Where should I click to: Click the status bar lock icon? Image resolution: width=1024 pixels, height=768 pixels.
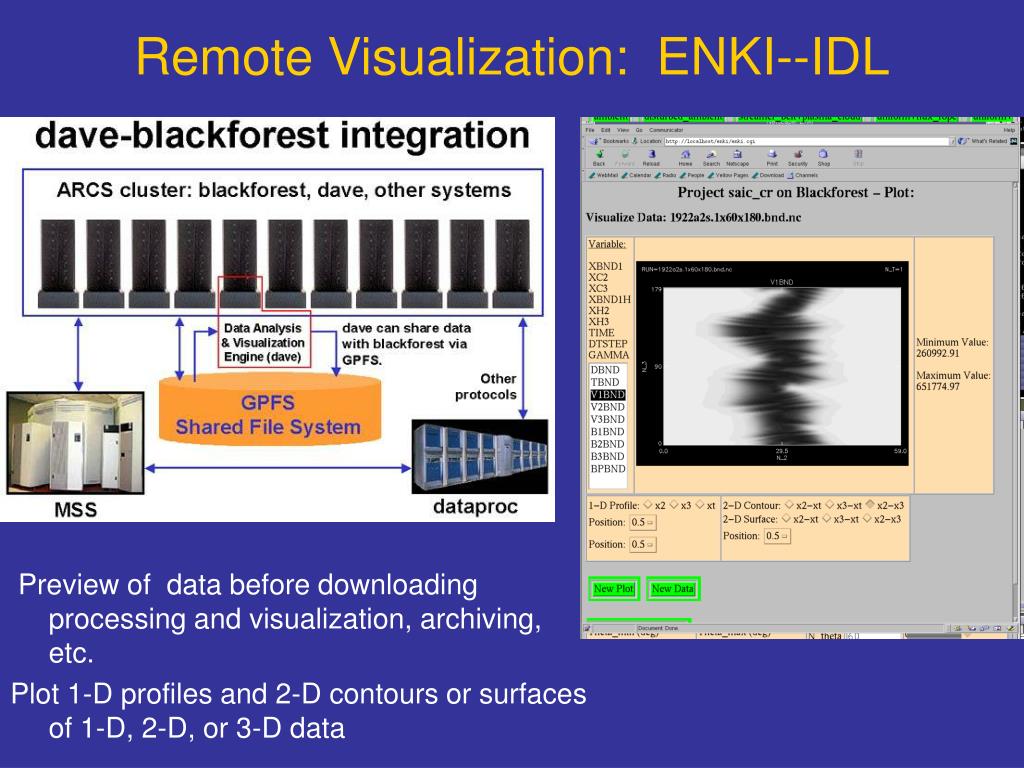point(586,628)
